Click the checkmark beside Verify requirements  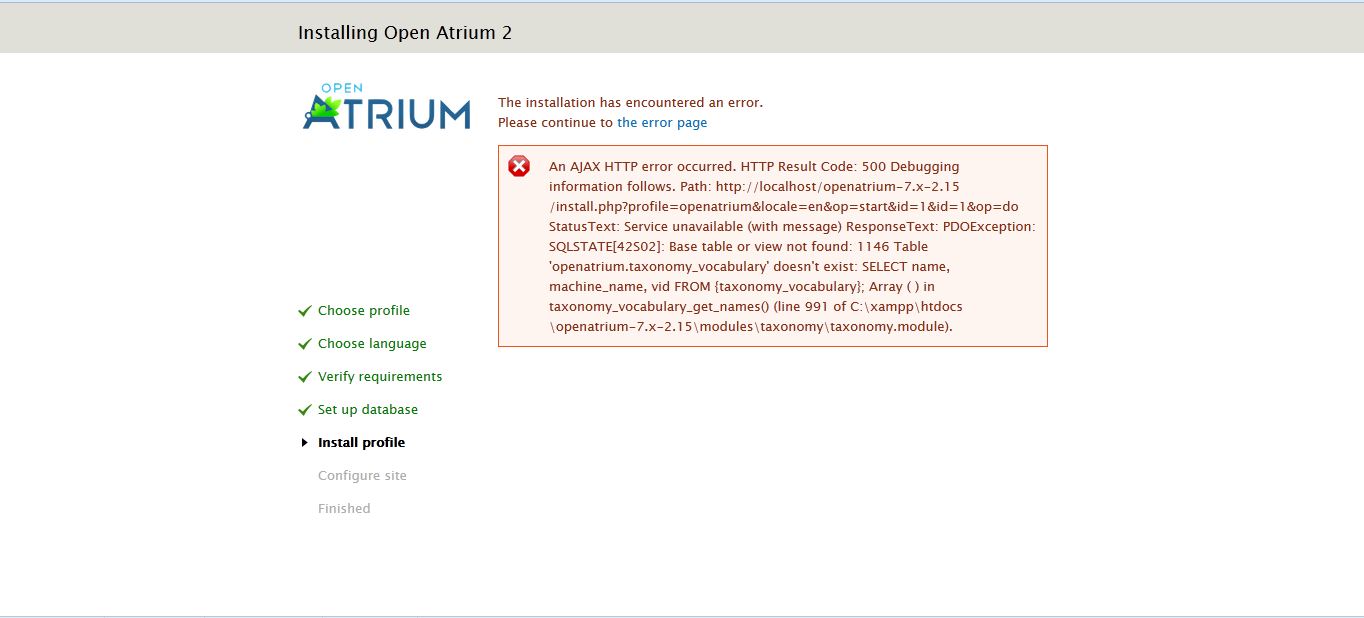coord(304,376)
